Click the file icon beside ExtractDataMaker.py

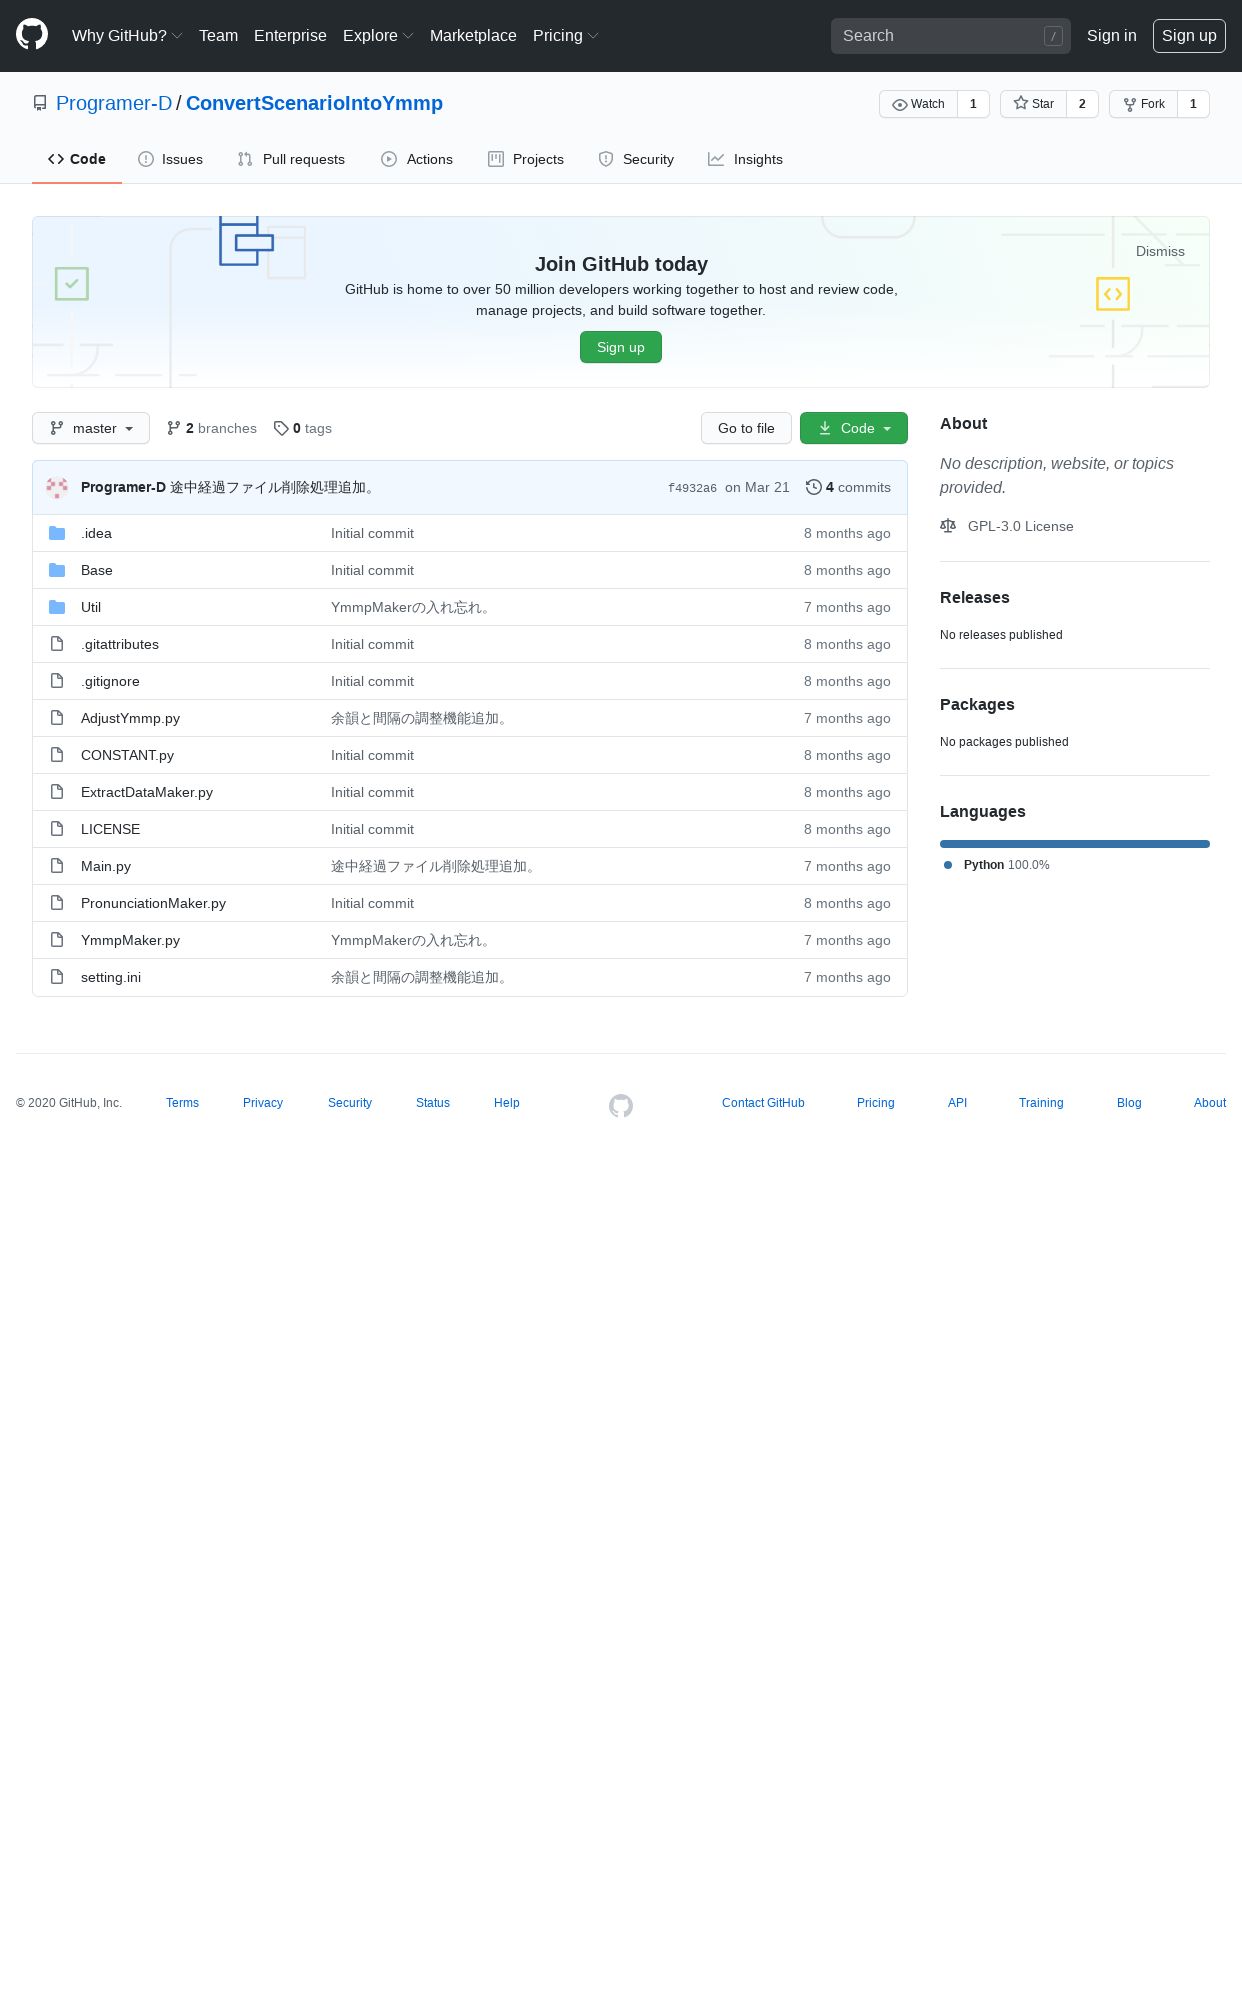pyautogui.click(x=57, y=792)
